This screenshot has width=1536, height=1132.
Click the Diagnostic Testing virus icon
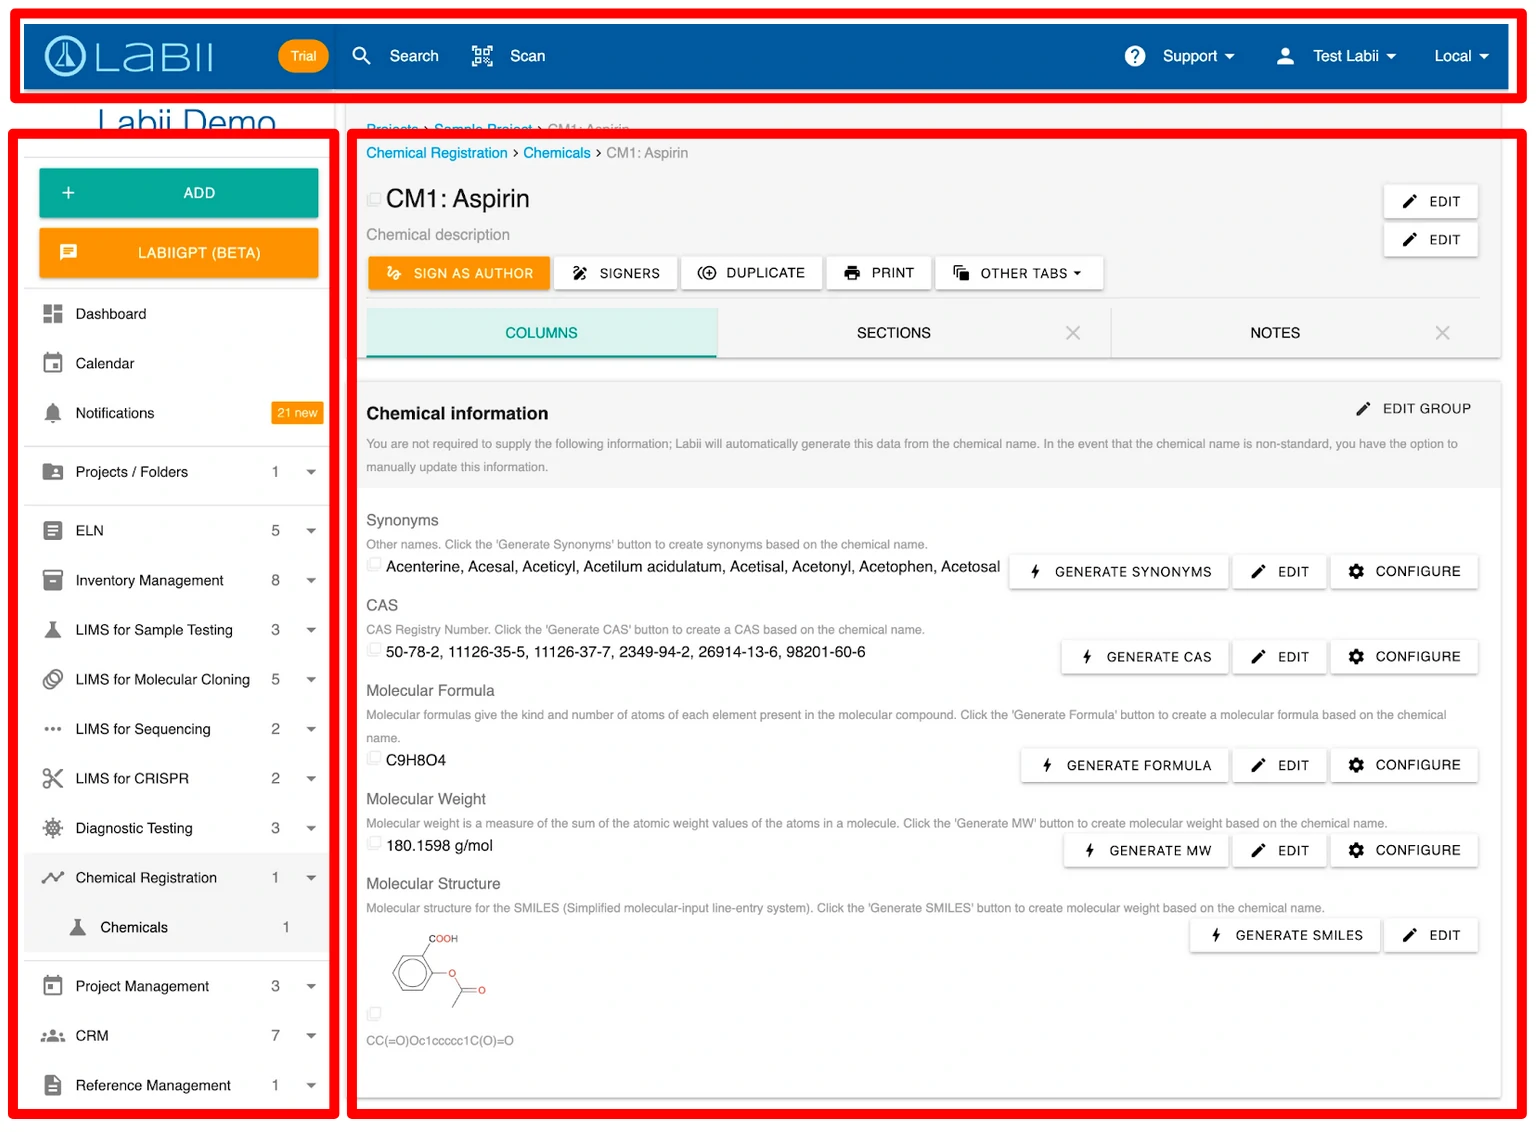pos(53,828)
